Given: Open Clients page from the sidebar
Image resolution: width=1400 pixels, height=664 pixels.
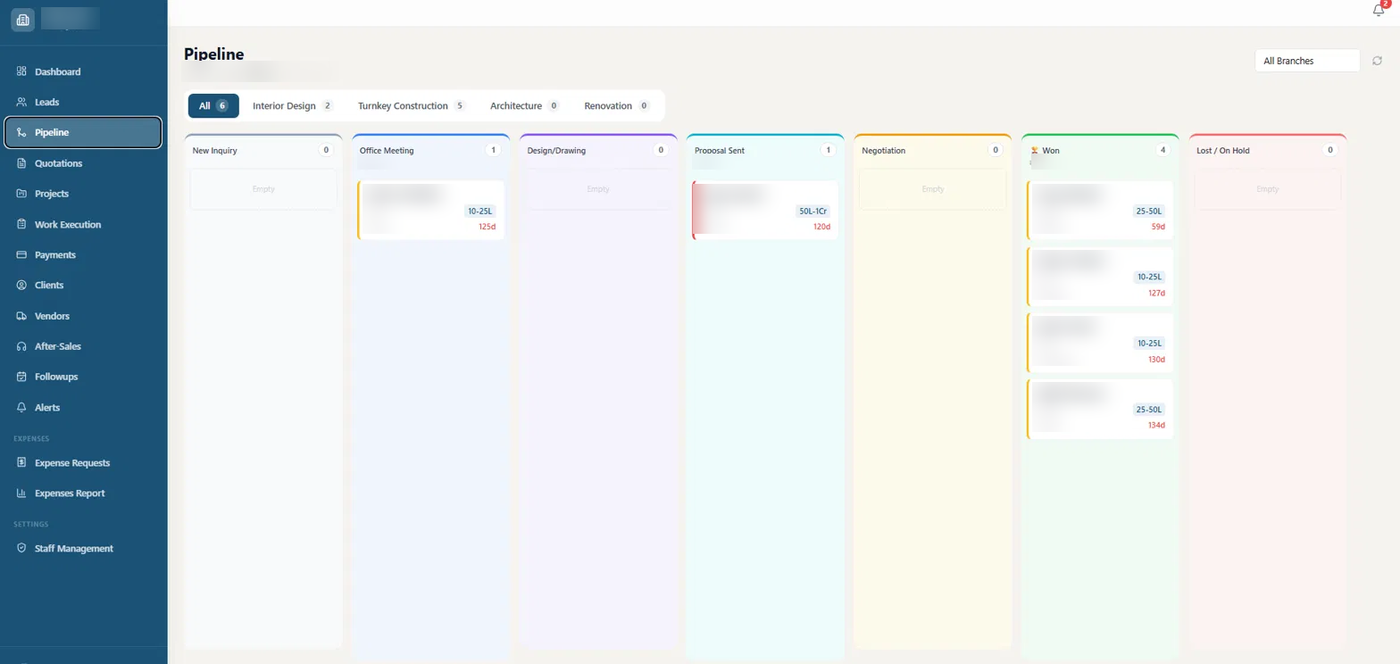Looking at the screenshot, I should (83, 285).
